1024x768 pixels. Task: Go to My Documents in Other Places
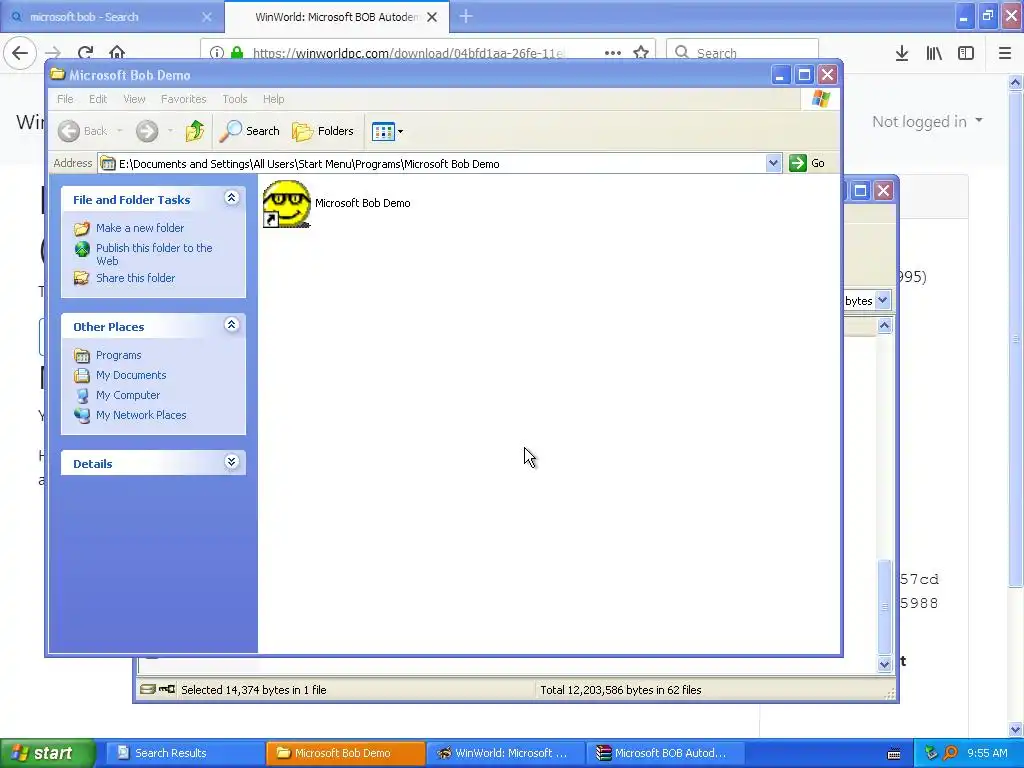[131, 375]
